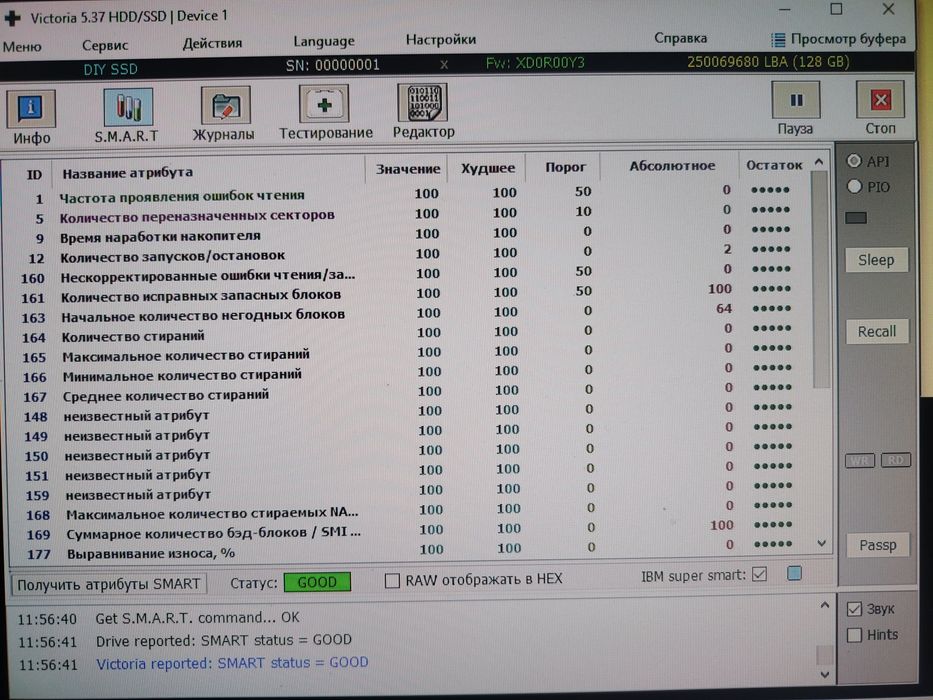Click the Остаток column header
The height and width of the screenshot is (700, 933).
click(774, 165)
